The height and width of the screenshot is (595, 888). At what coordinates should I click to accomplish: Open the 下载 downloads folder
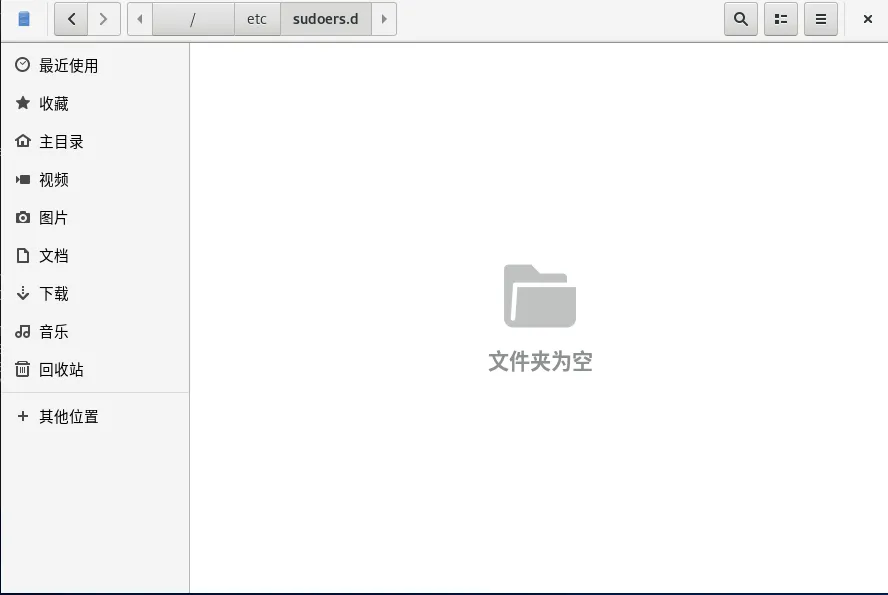[54, 294]
